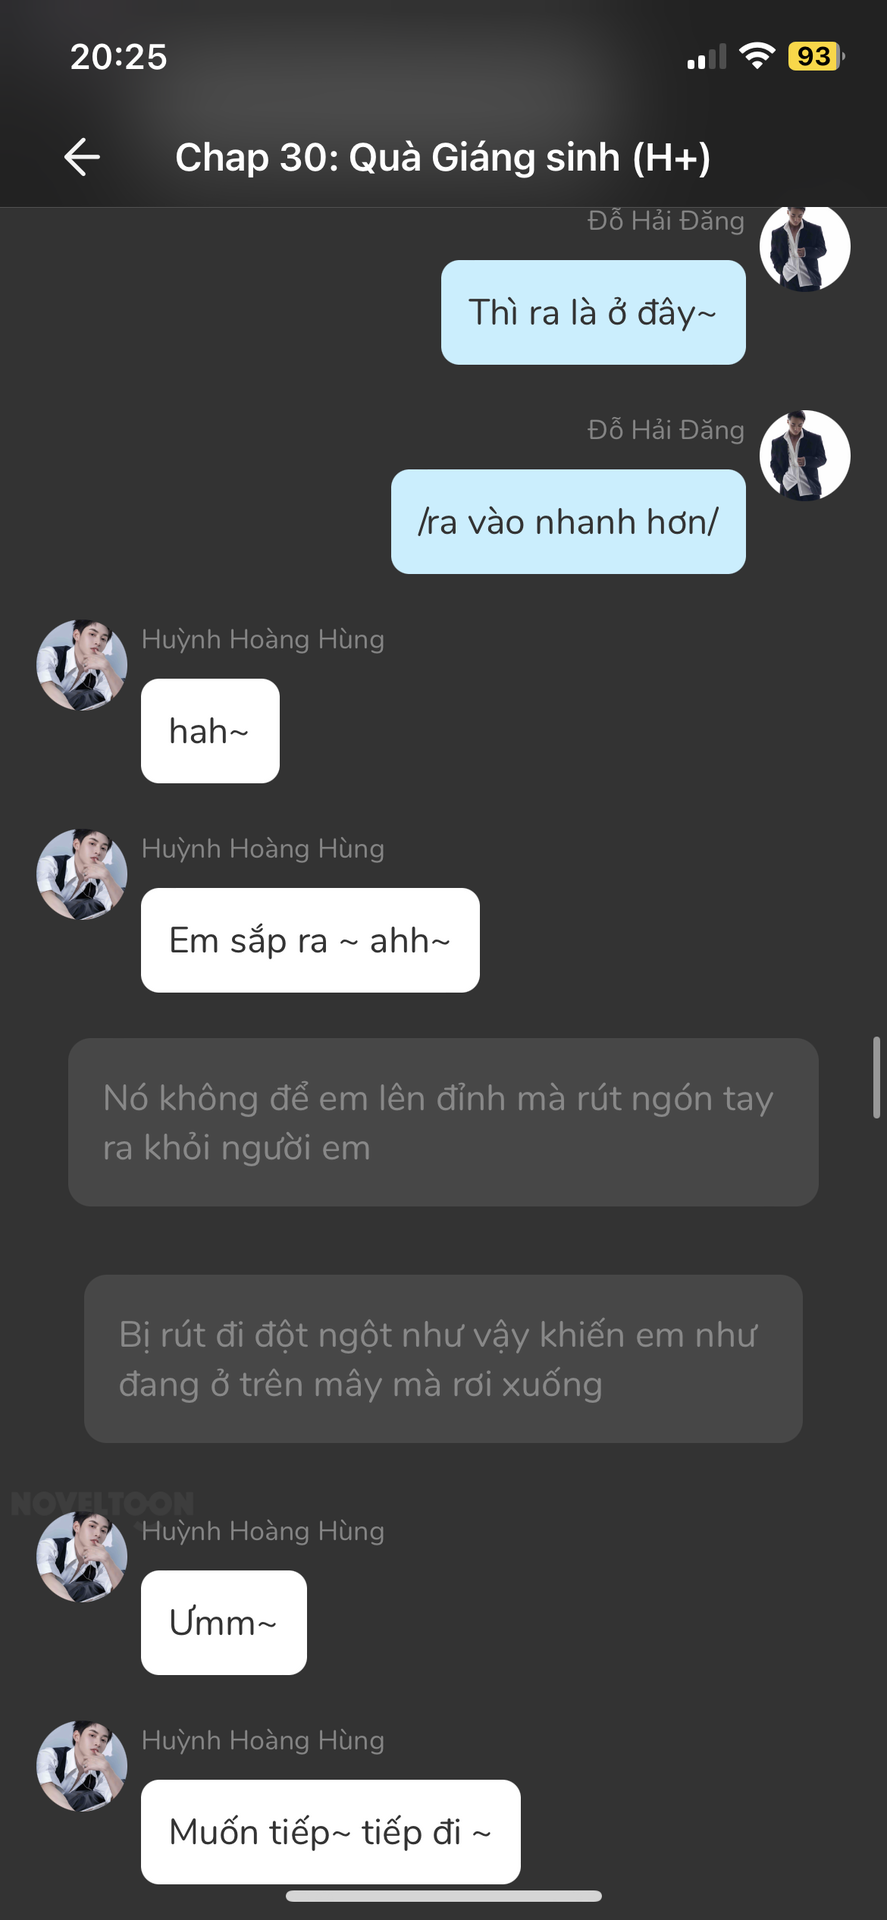Click the scrollbar thumb on right edge
This screenshot has height=1920, width=887.
(876, 1077)
